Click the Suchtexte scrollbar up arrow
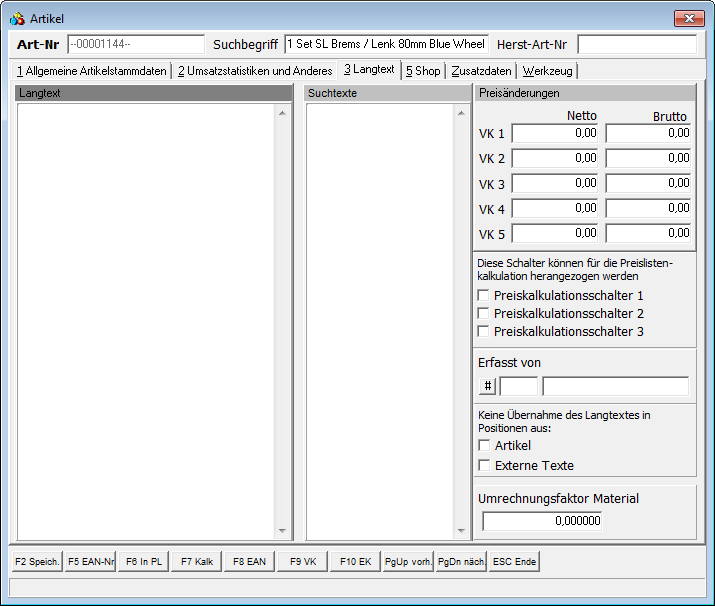The height and width of the screenshot is (606, 715). tap(461, 112)
